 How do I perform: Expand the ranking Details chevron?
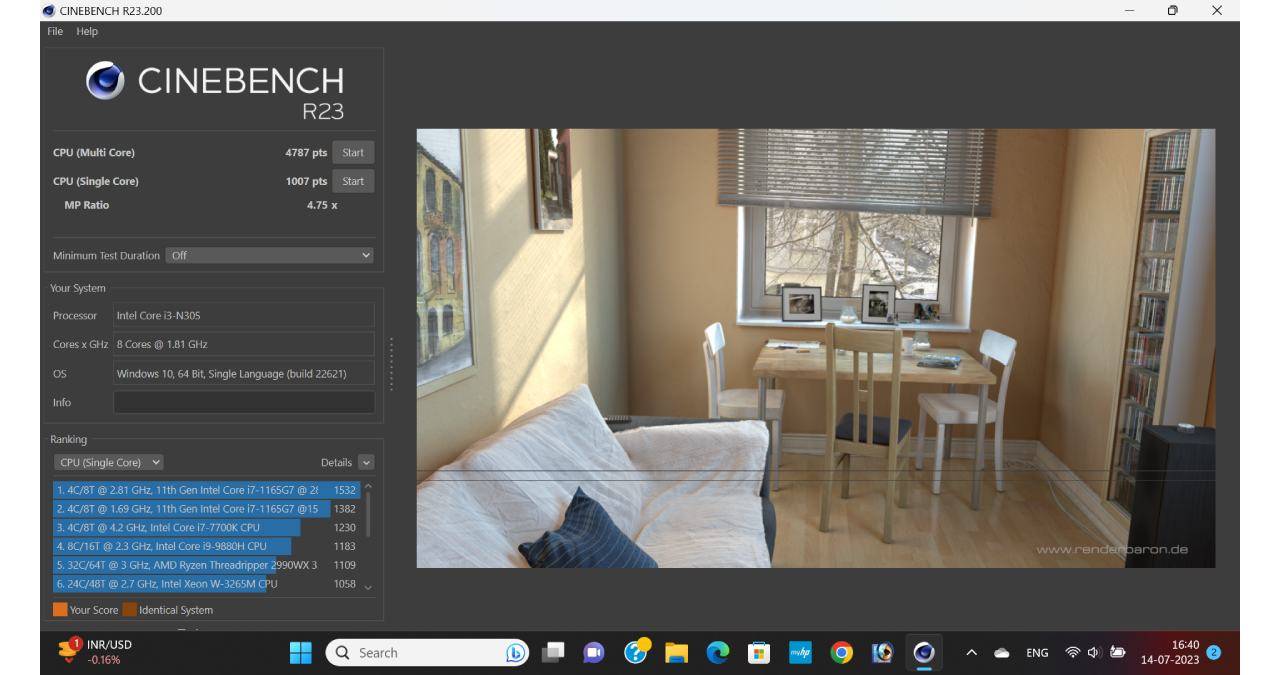point(365,462)
